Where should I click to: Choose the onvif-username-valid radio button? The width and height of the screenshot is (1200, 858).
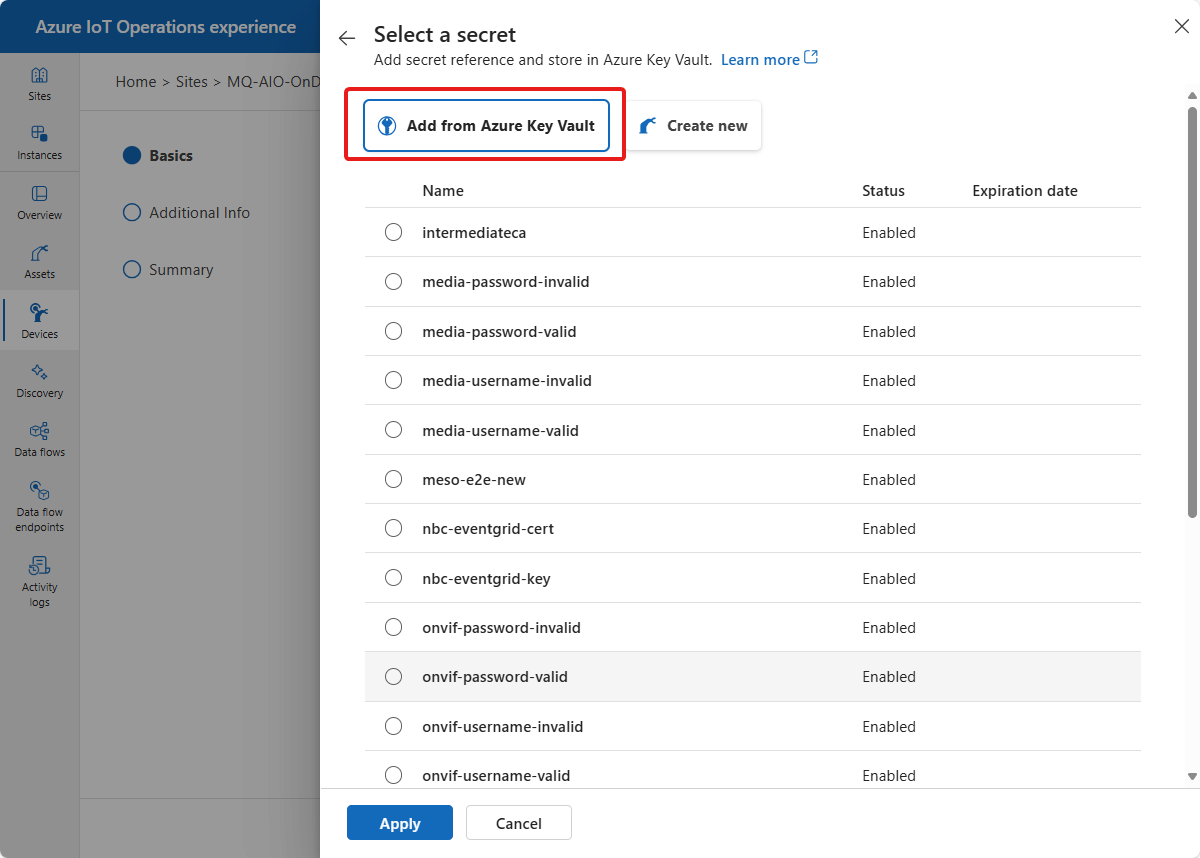[x=393, y=775]
